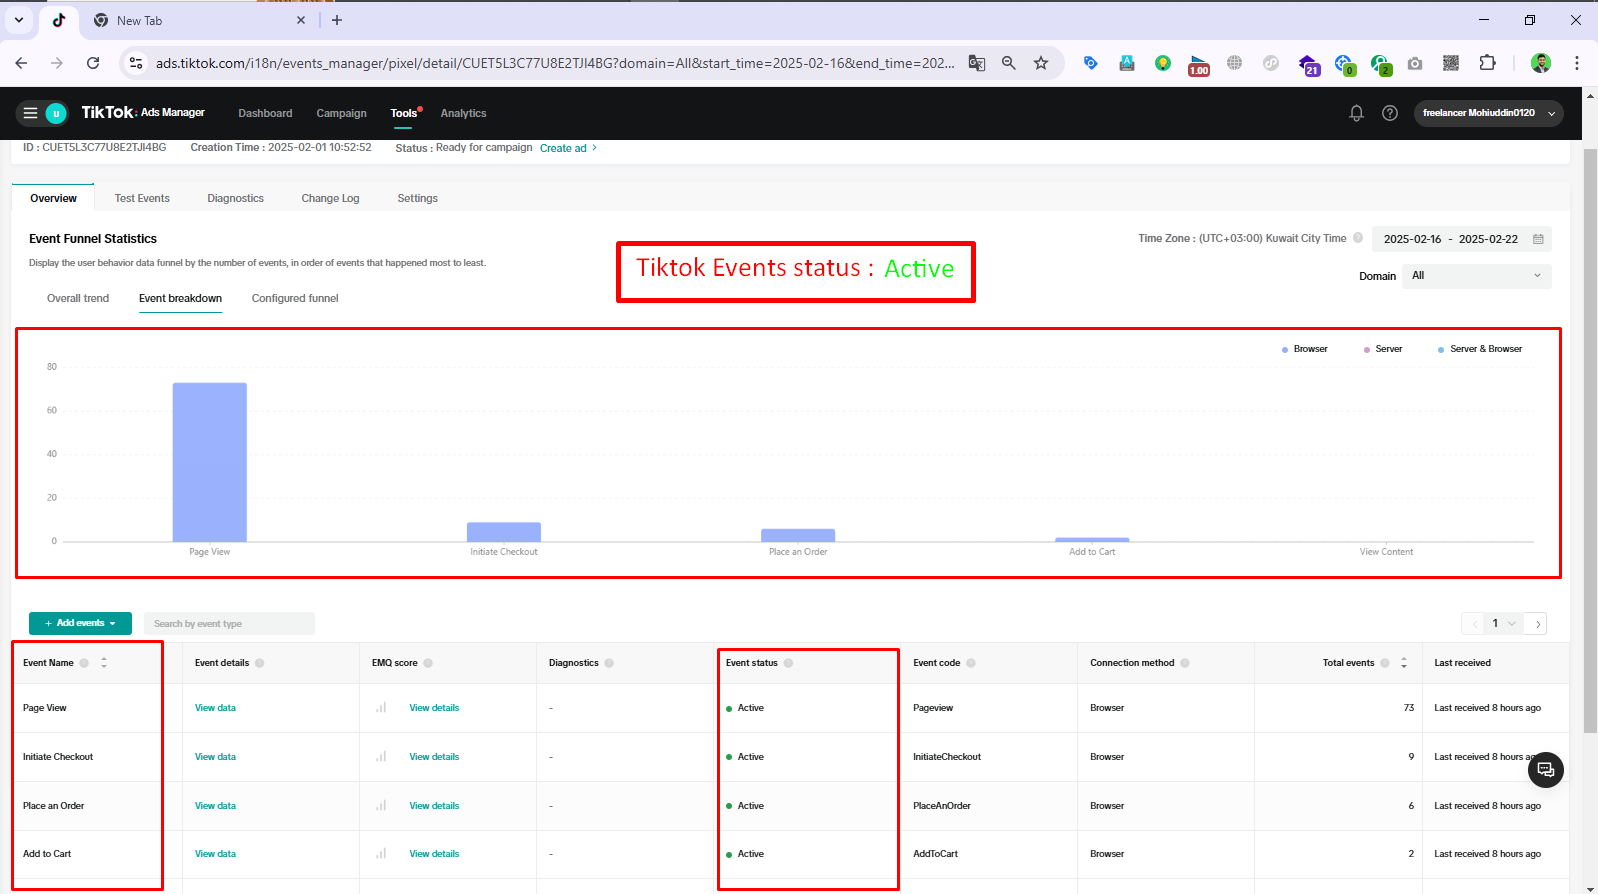1598x894 pixels.
Task: Toggle Server series in chart legend
Action: point(1383,349)
